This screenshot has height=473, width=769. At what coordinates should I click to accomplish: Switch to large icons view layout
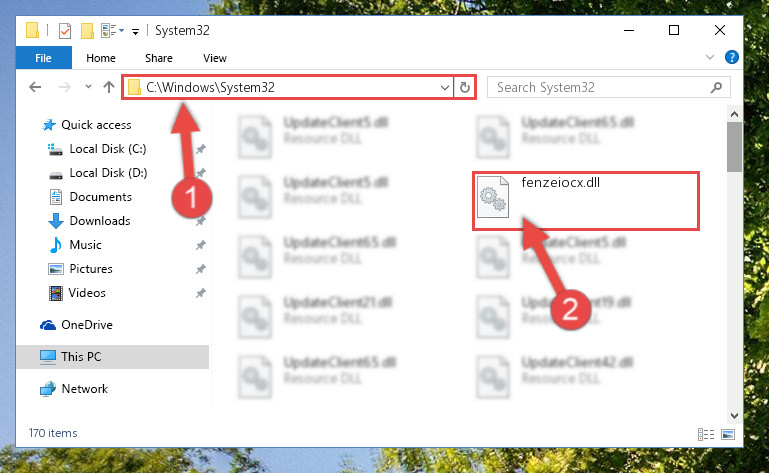(x=728, y=434)
